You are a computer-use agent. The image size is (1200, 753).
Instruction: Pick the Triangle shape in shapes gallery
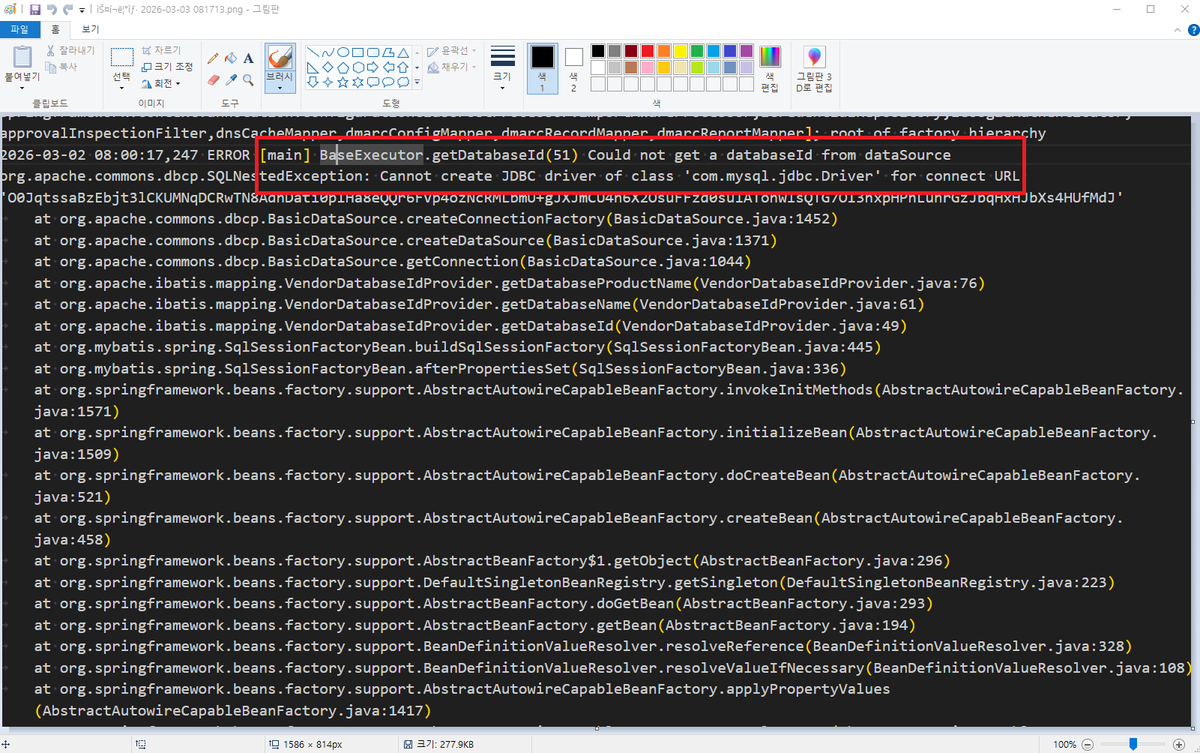pos(403,52)
